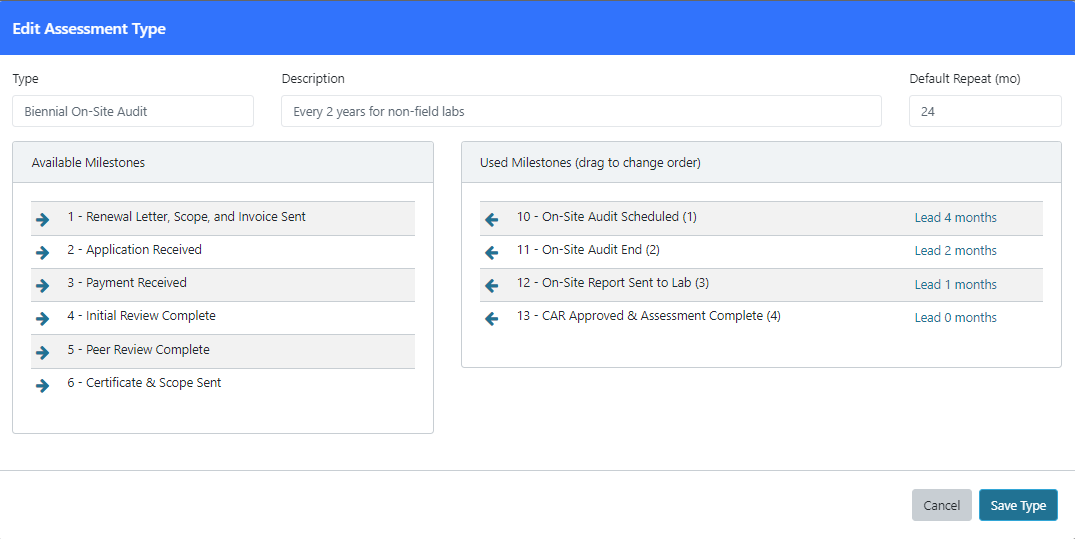Click the Lead 2 months link
1075x539 pixels.
tap(955, 250)
